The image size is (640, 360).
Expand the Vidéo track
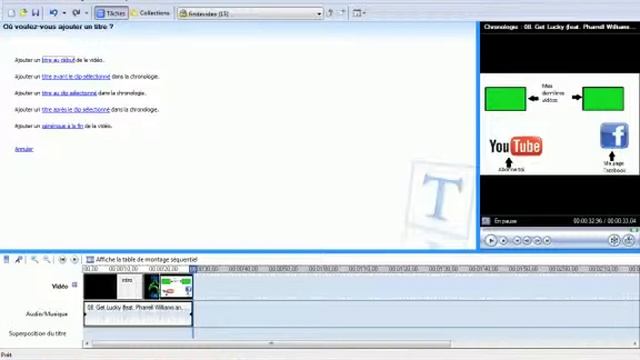[x=74, y=285]
